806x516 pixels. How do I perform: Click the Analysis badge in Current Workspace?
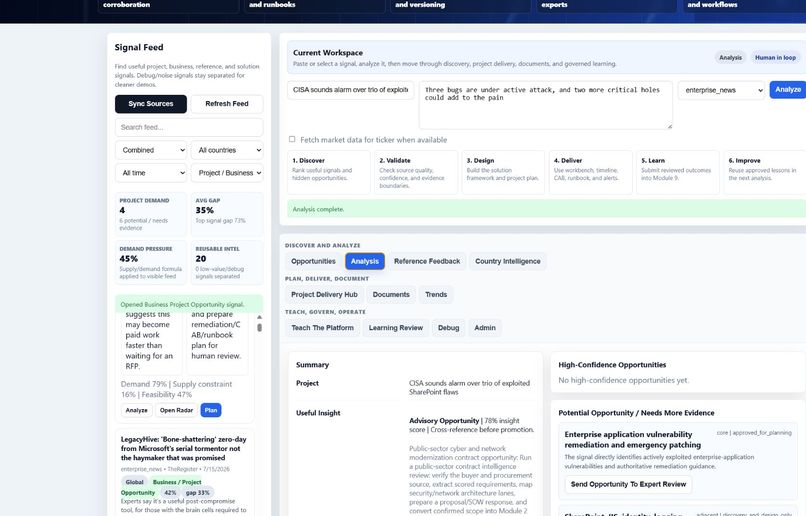pyautogui.click(x=730, y=58)
